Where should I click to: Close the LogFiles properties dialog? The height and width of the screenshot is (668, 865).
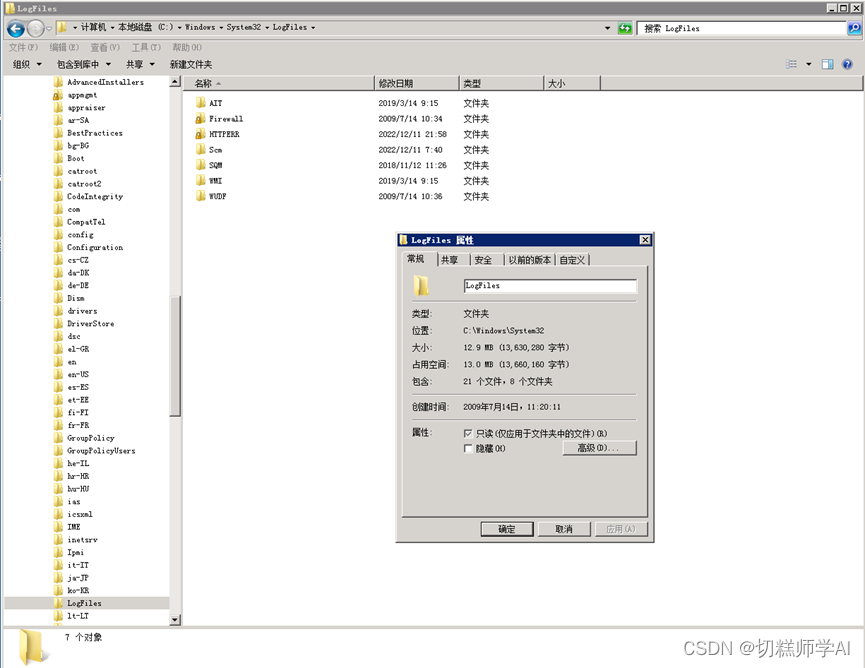coord(644,239)
